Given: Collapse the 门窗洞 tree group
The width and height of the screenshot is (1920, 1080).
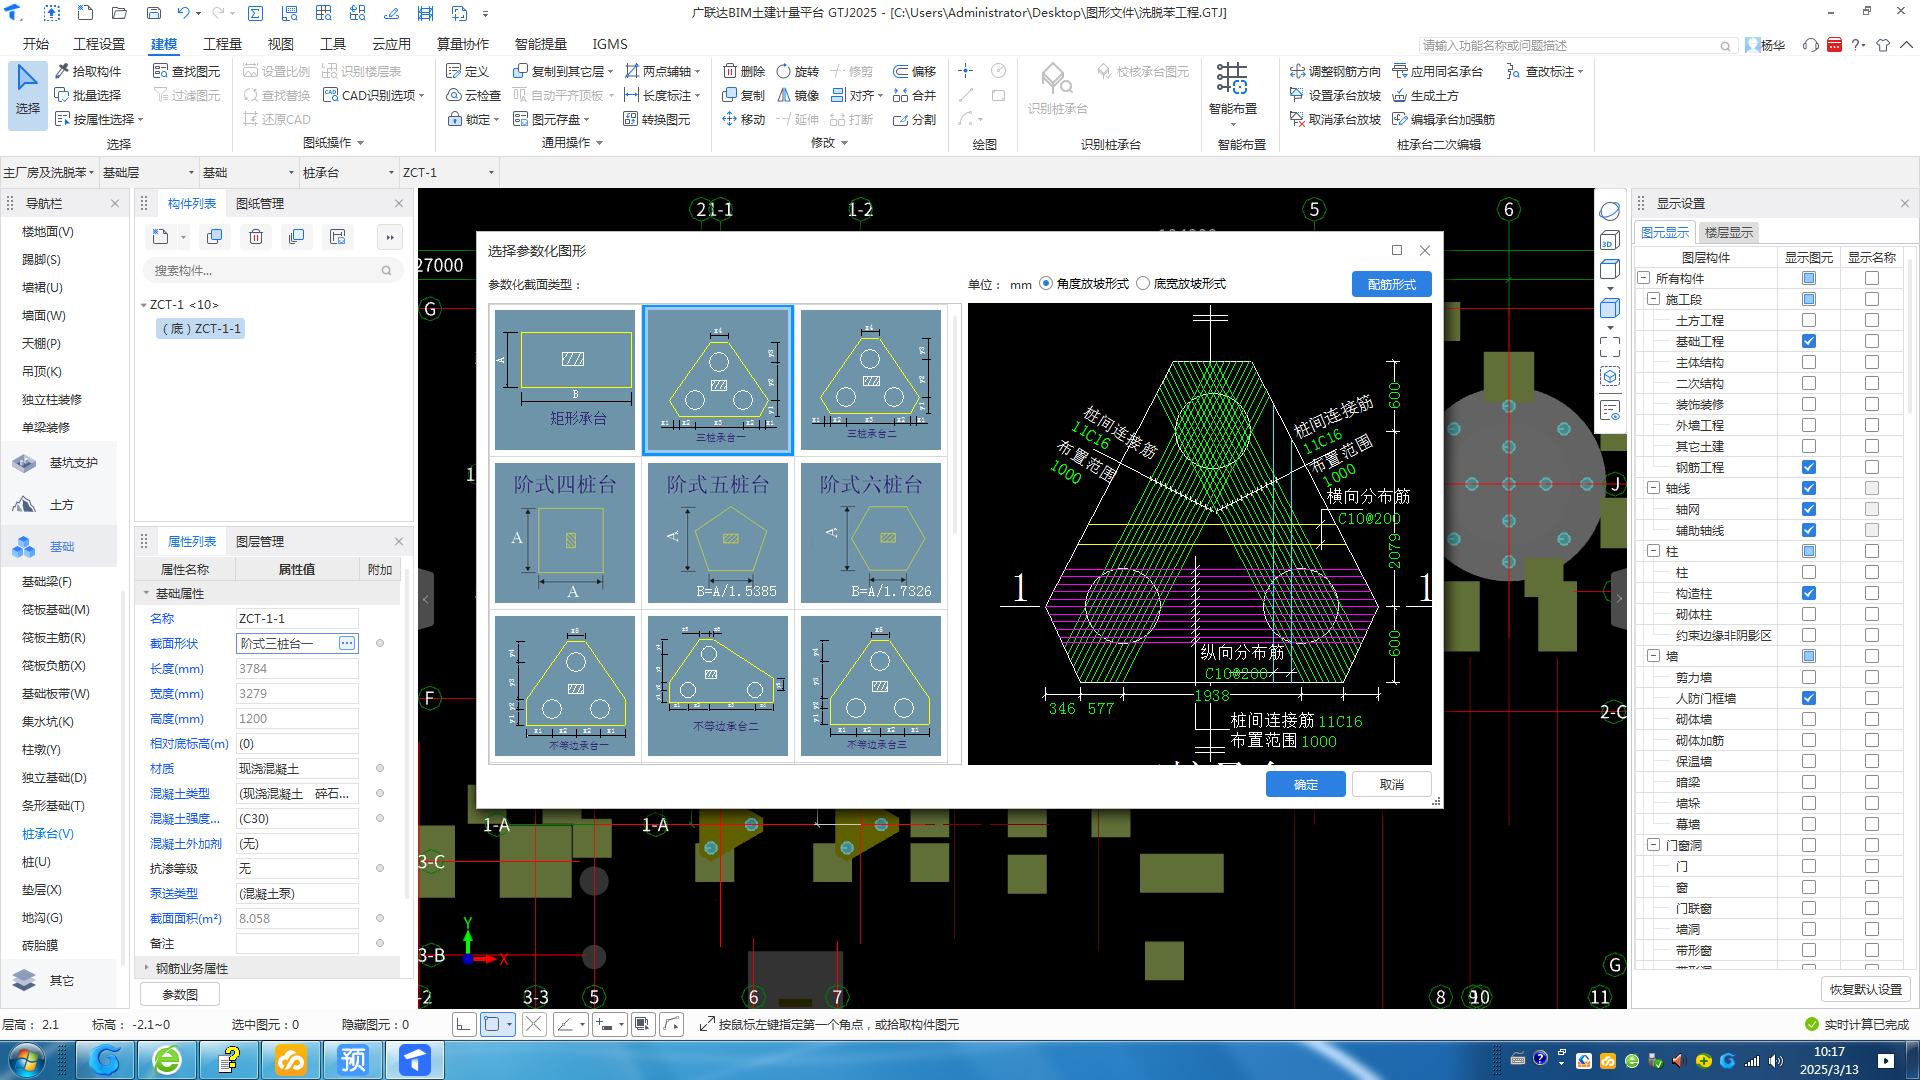Looking at the screenshot, I should pos(1654,845).
